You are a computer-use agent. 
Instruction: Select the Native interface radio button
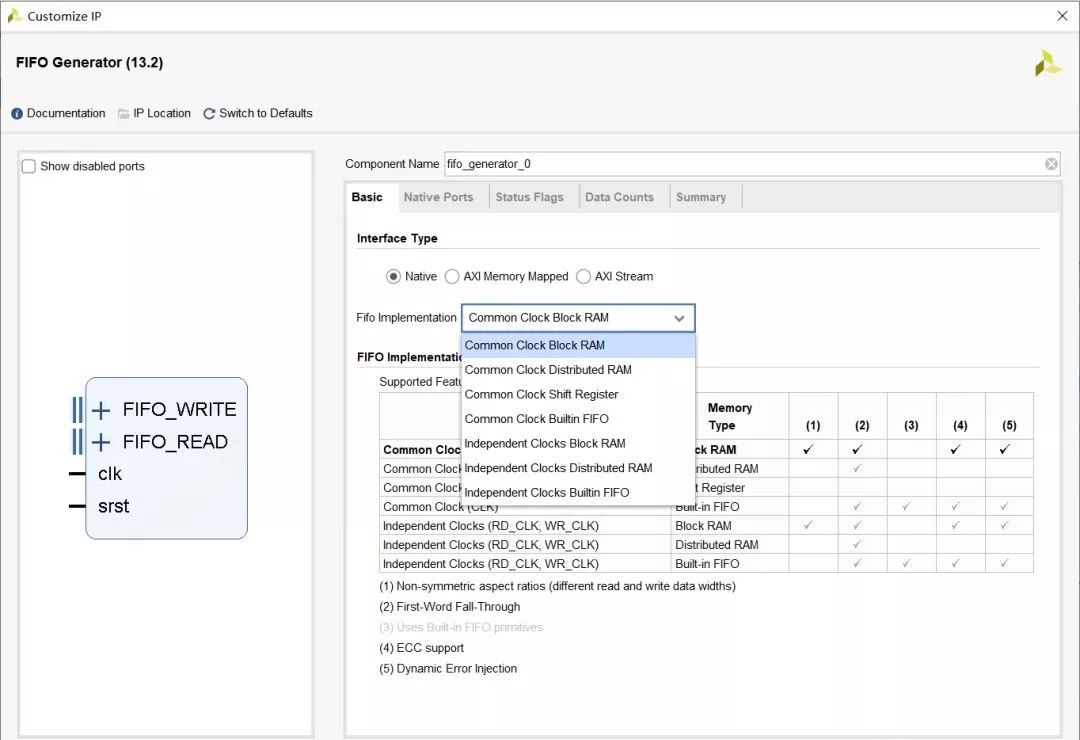(393, 277)
